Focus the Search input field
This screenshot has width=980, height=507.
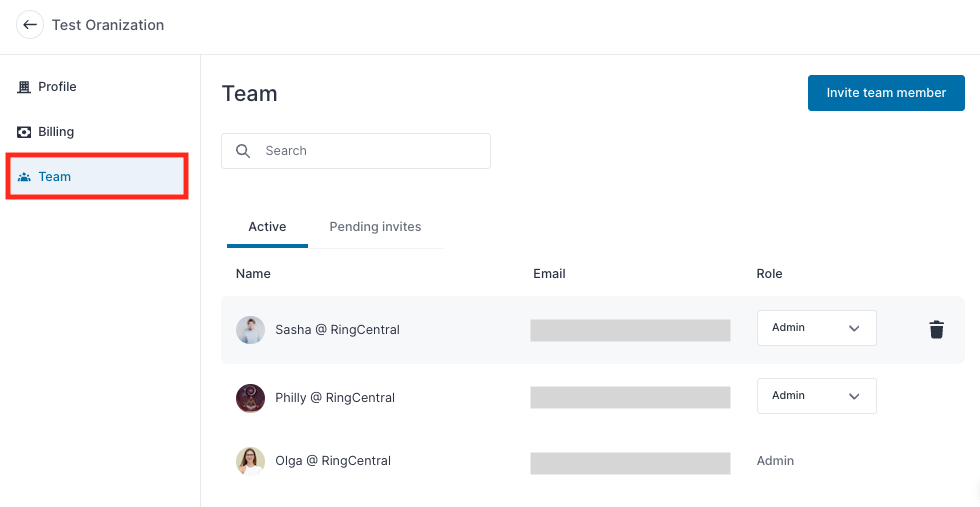(356, 151)
